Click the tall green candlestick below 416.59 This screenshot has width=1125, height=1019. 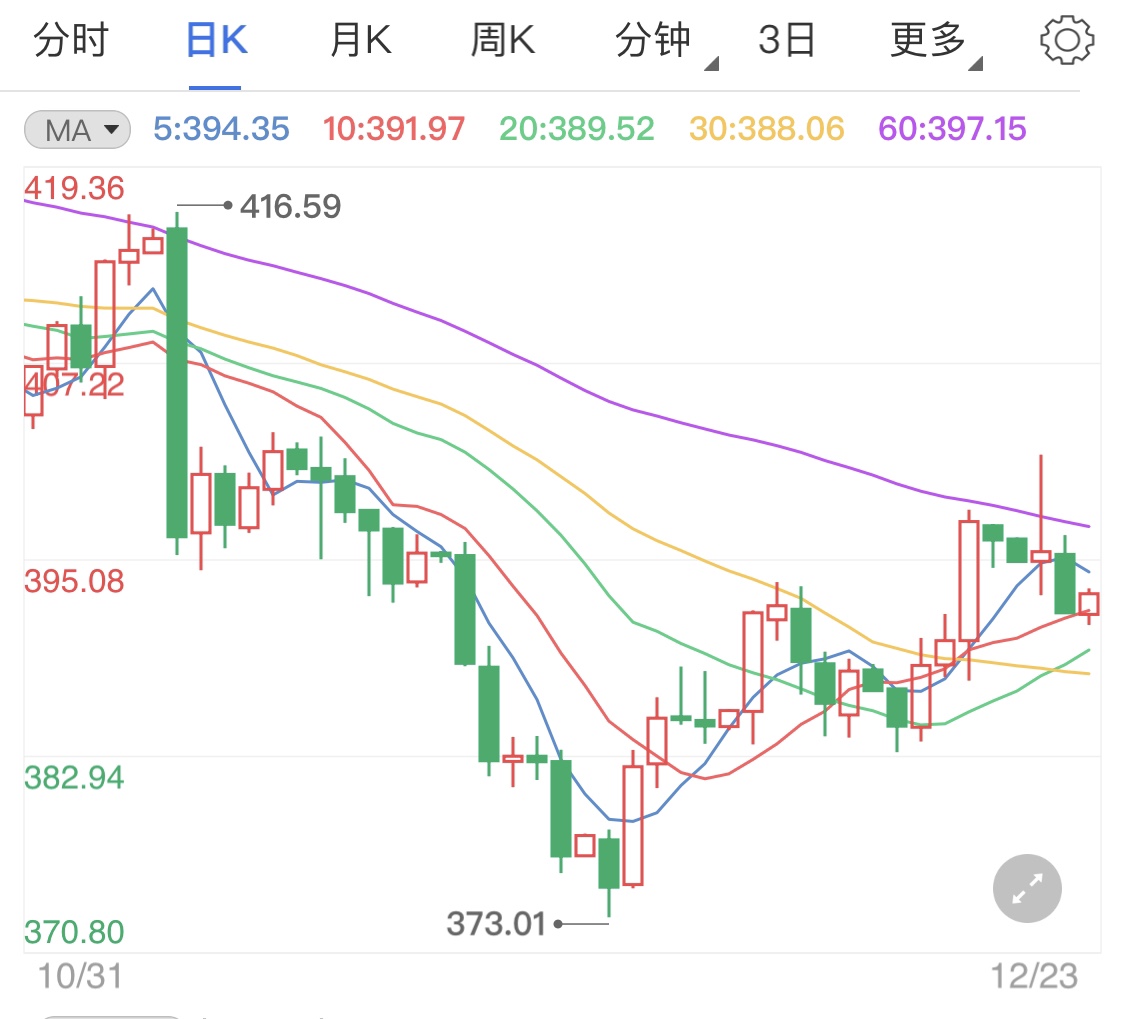point(177,382)
